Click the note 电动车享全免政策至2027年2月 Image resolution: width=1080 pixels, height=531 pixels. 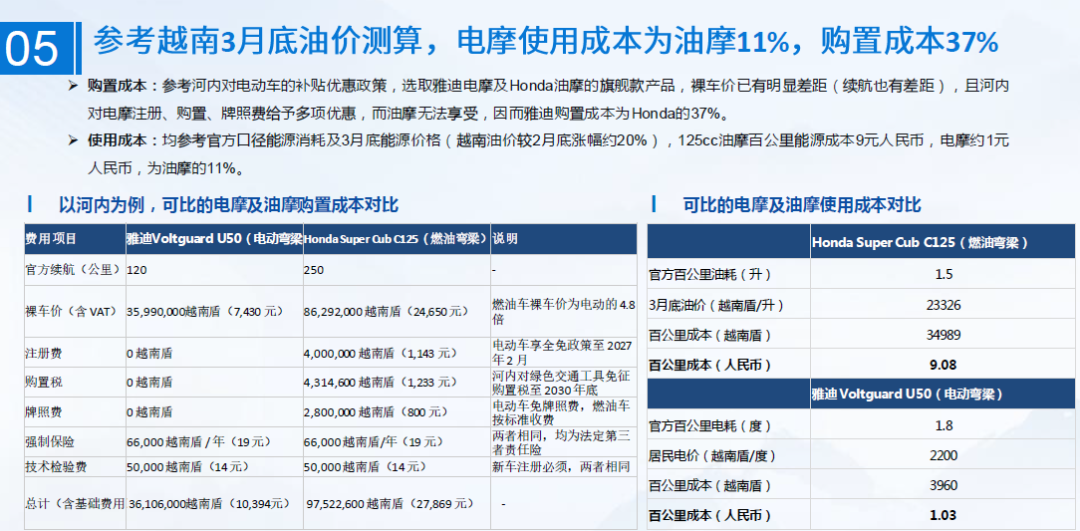pyautogui.click(x=563, y=352)
